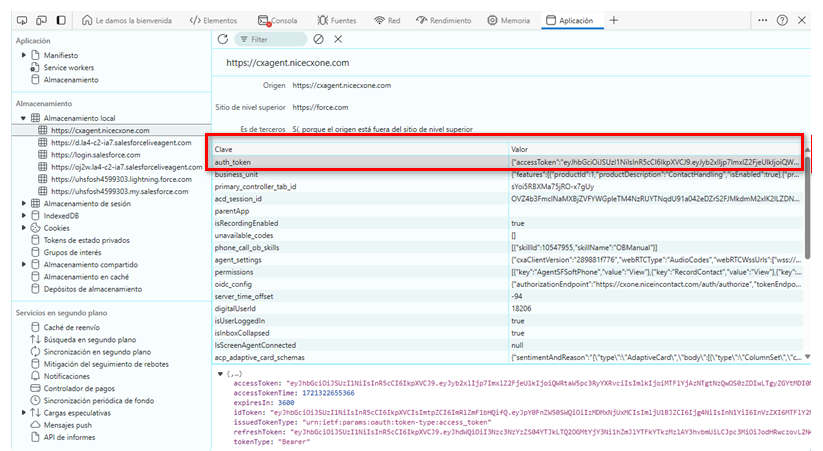Toggle the sidebar dock icon
This screenshot has height=451, width=823.
(x=61, y=20)
